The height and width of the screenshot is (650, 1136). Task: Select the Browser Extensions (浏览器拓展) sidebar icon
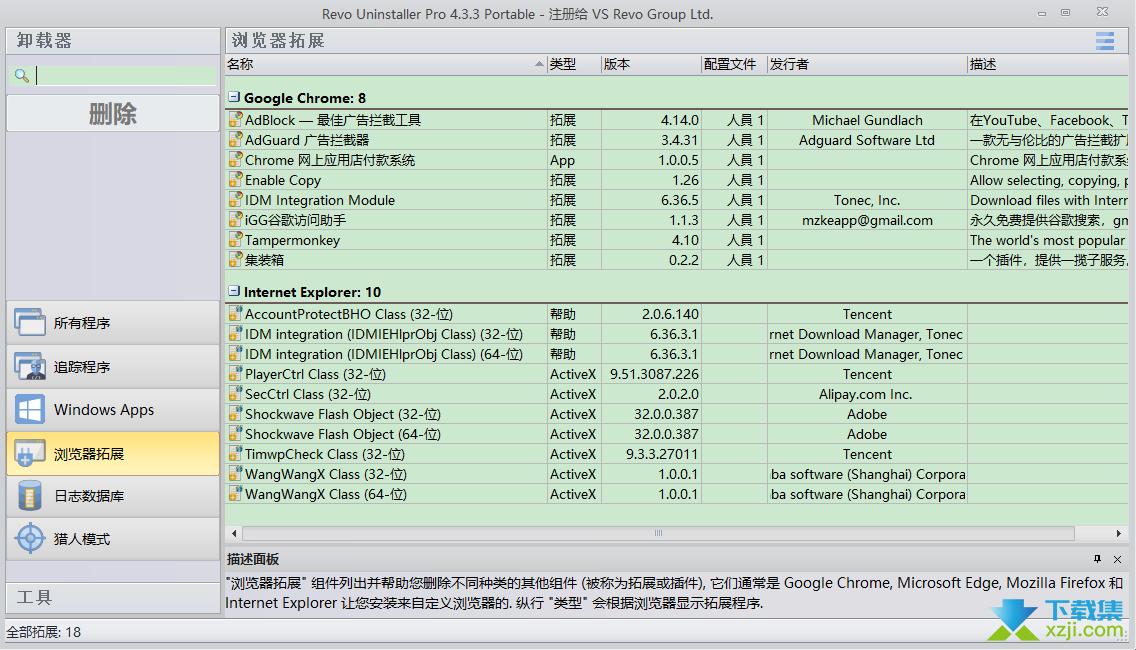click(x=30, y=454)
